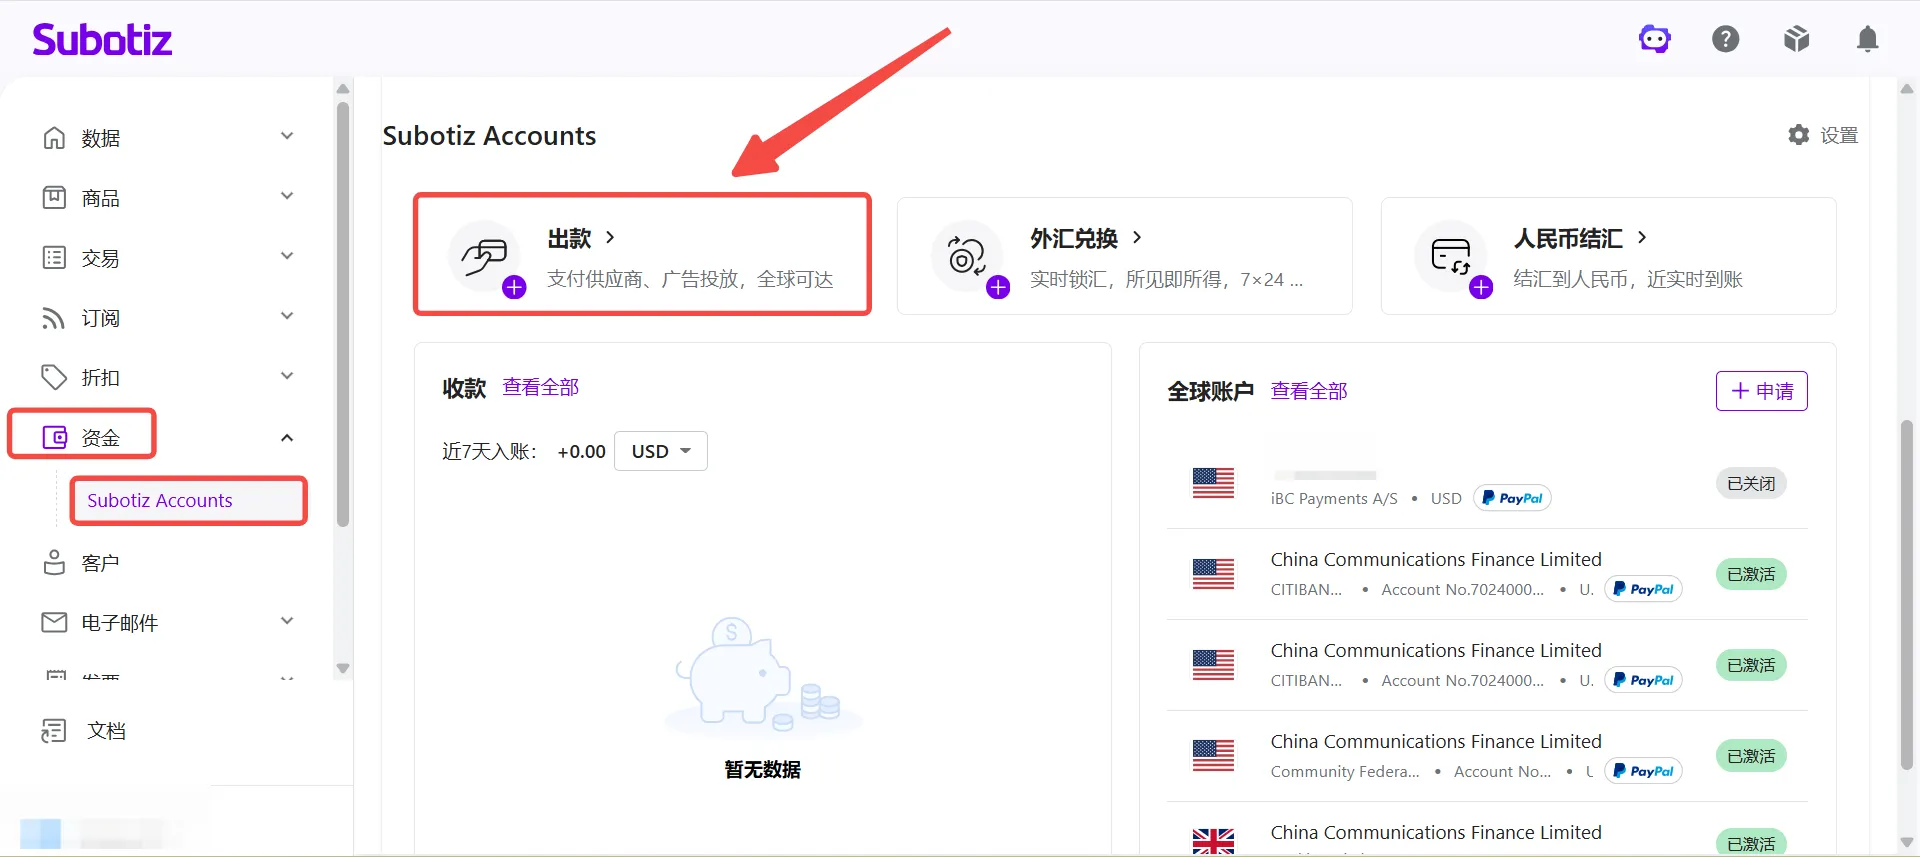The width and height of the screenshot is (1920, 857).
Task: Expand the 订阅 menu chevron
Action: (287, 316)
